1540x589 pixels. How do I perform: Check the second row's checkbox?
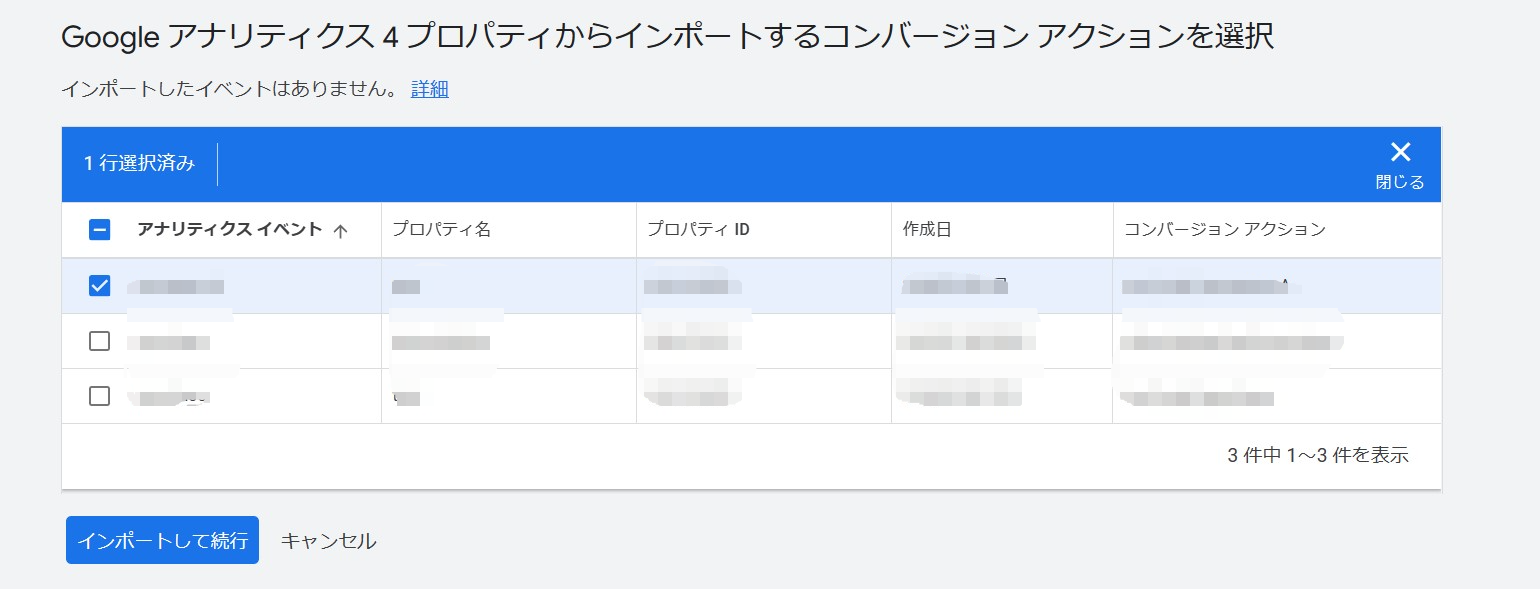[x=99, y=340]
